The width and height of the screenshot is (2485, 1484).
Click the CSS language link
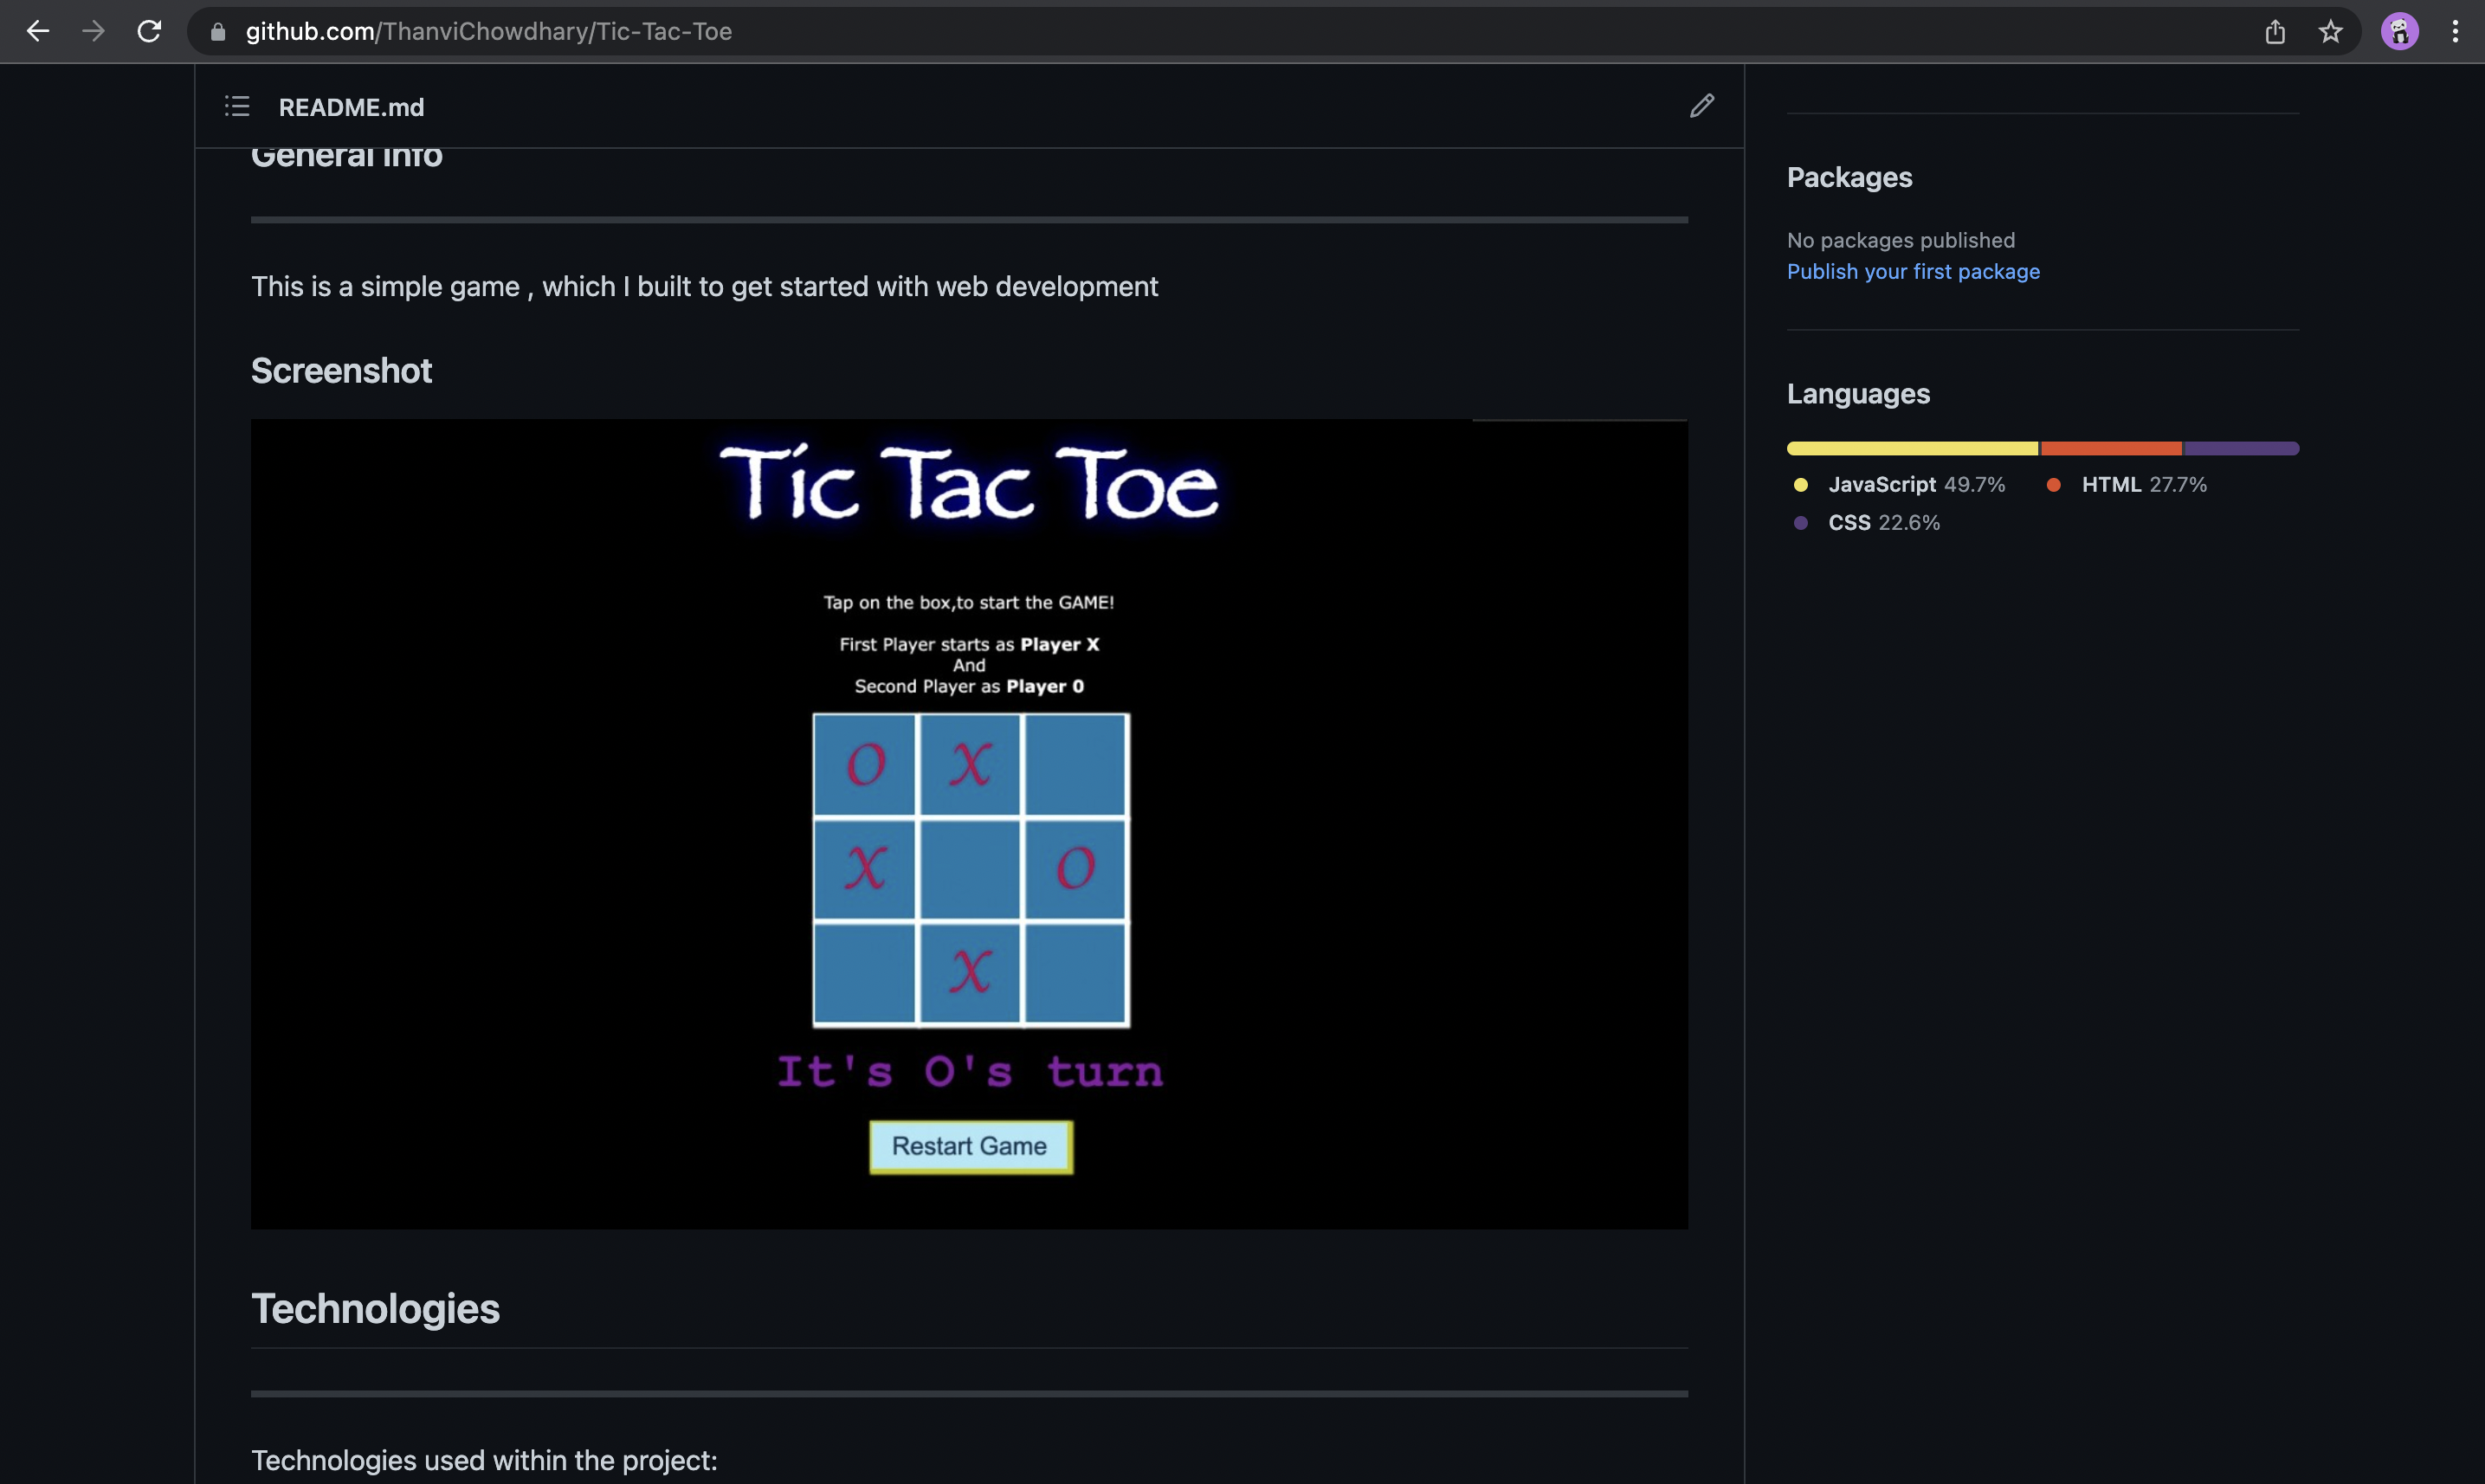(x=1848, y=523)
